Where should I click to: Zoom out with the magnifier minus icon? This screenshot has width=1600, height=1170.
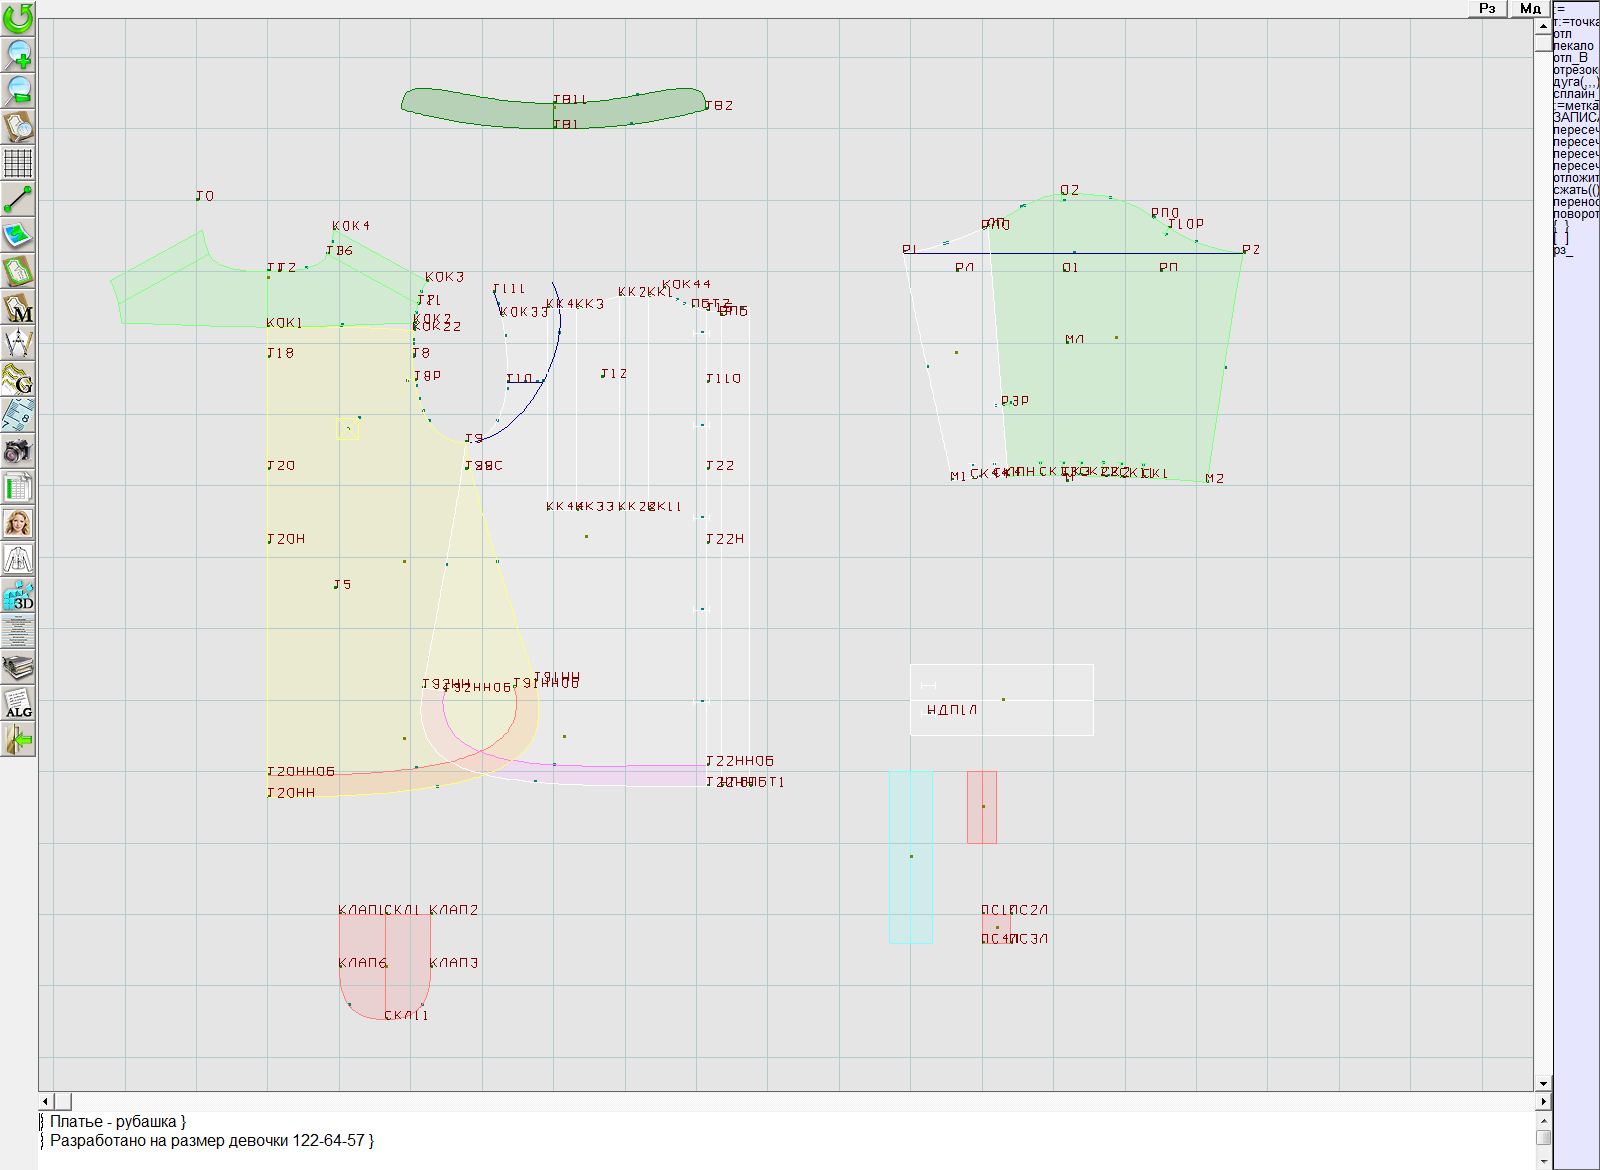[x=18, y=90]
